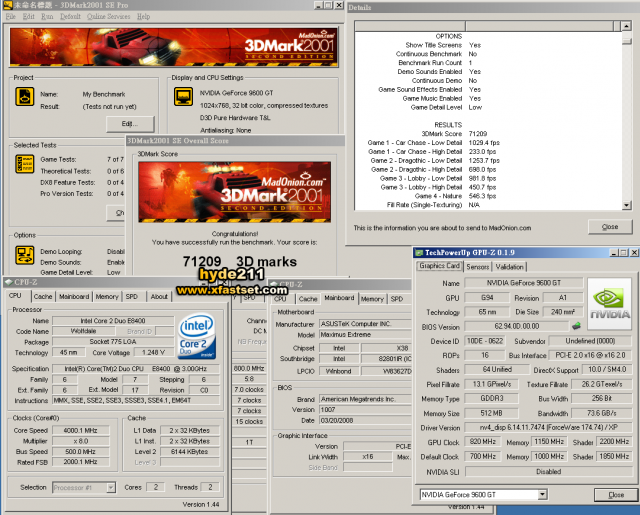The height and width of the screenshot is (515, 640).
Task: Click the Level 2 cache 6144 KBytes field
Action: click(x=189, y=451)
